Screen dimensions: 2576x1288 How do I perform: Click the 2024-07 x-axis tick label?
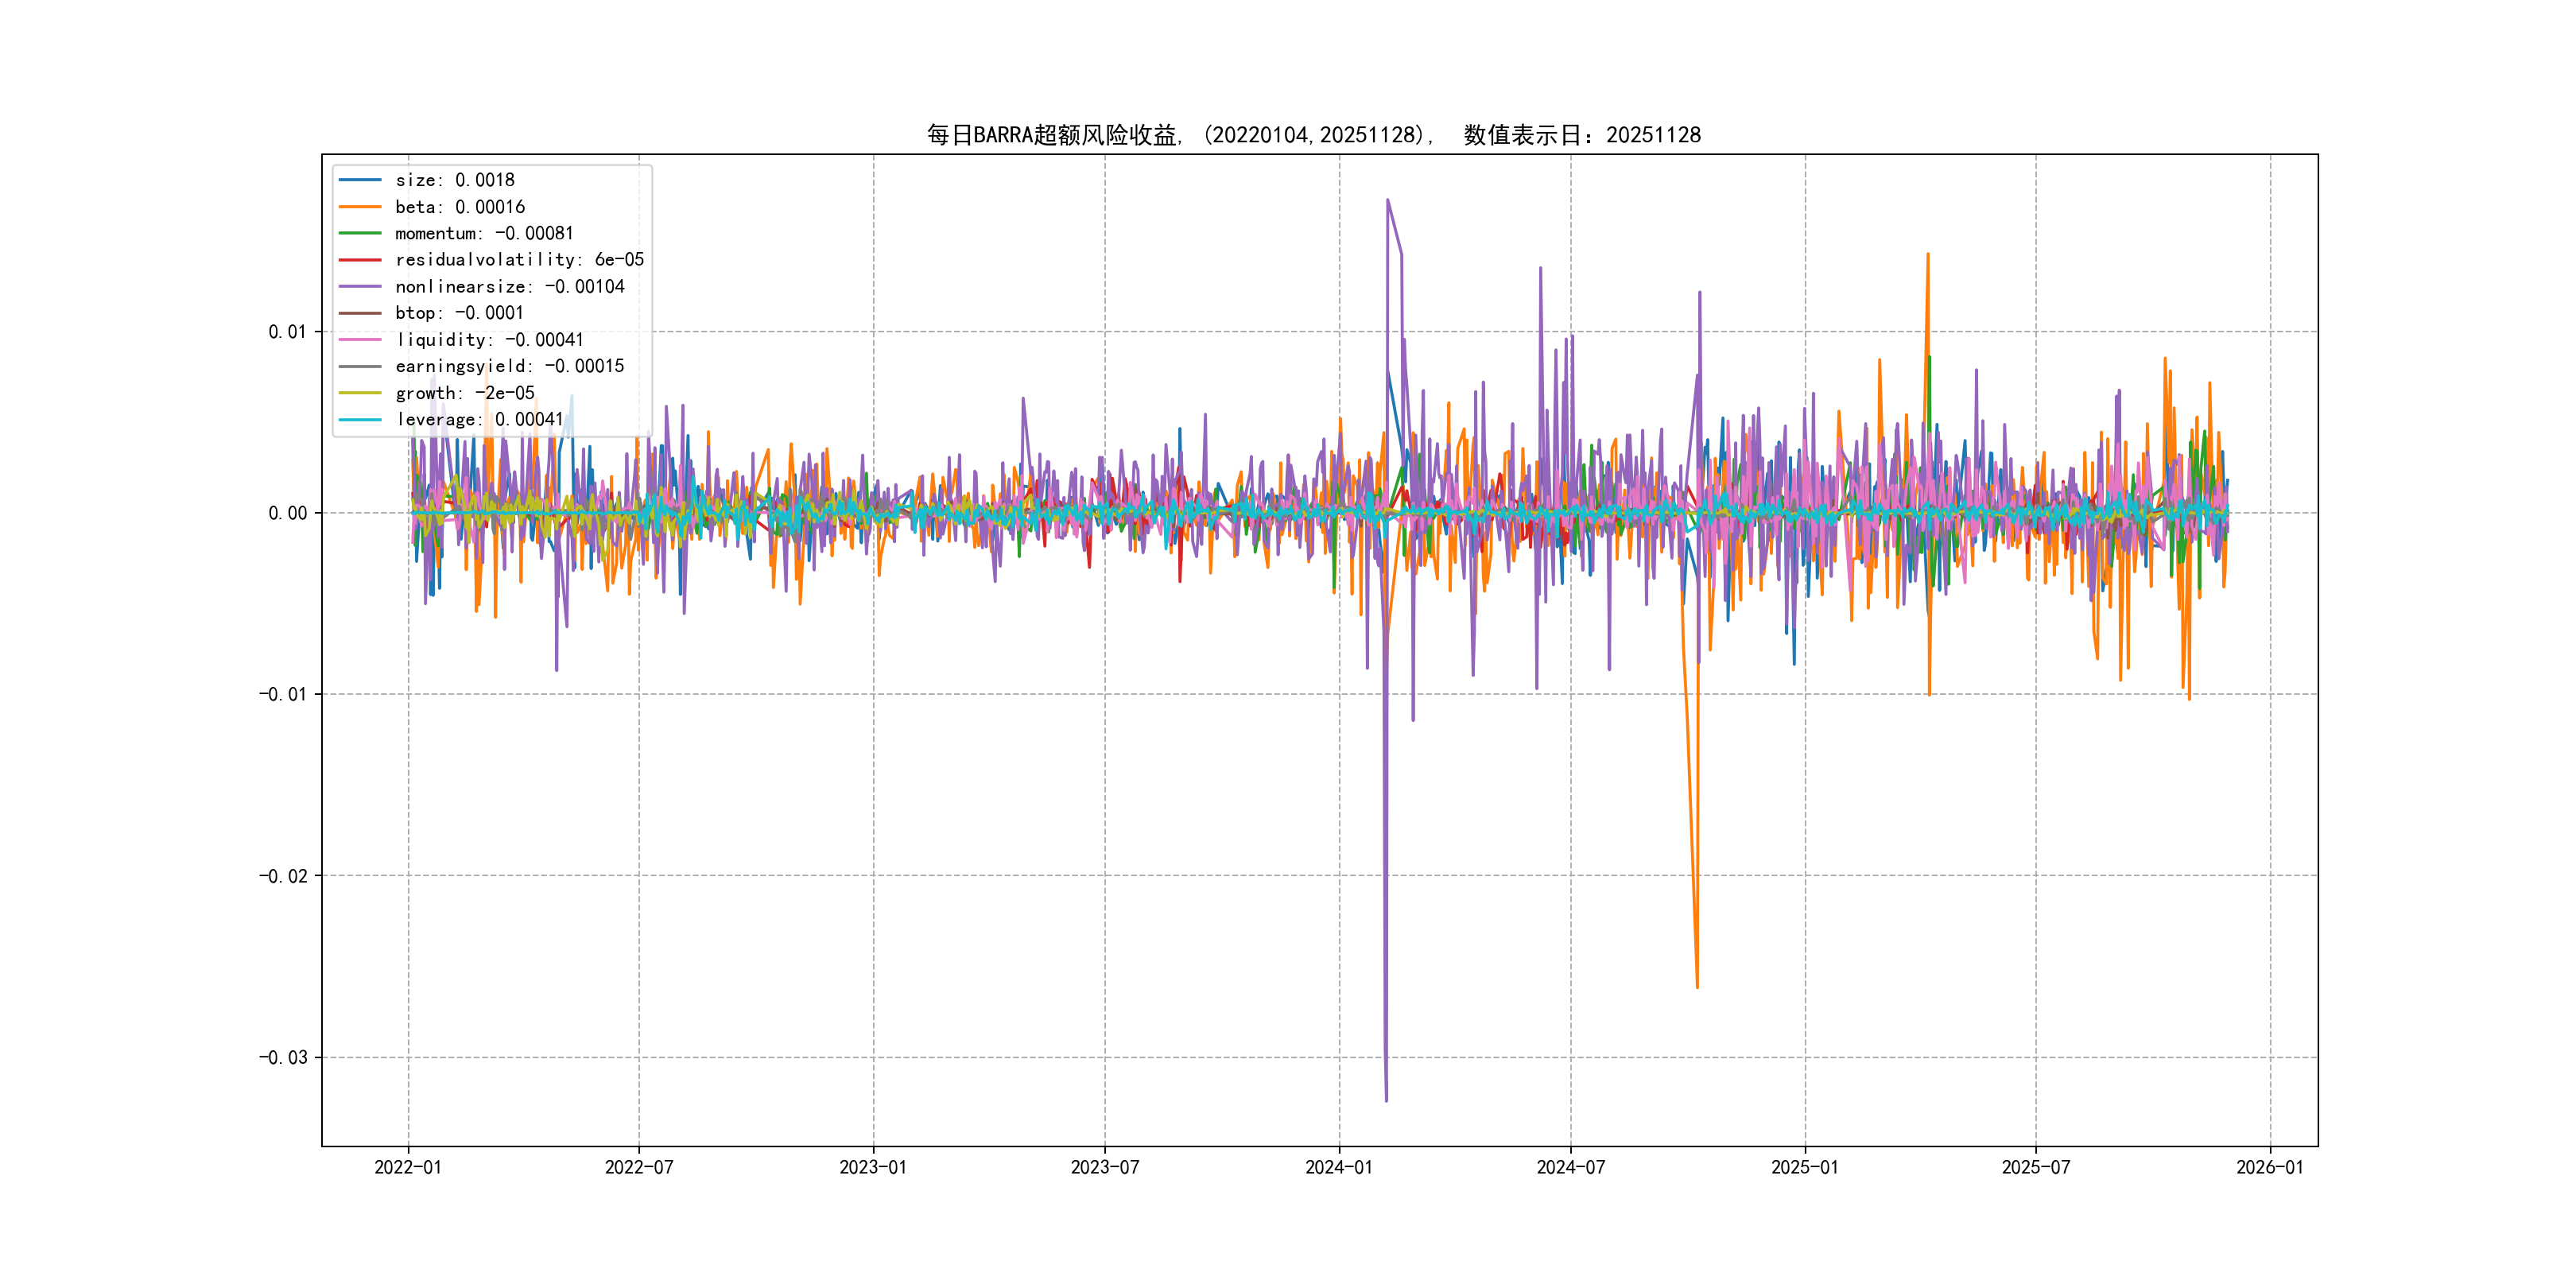coord(1570,1167)
